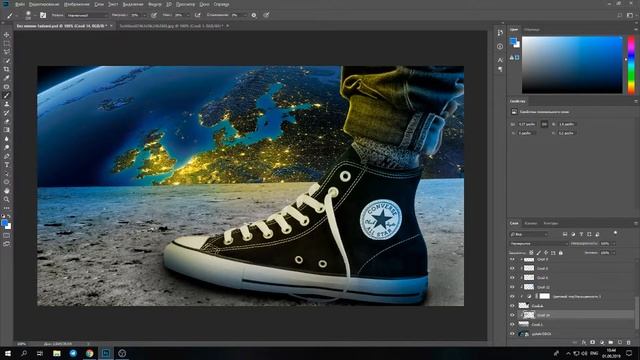Switch to the Channels (Каналы) tab
Screen dimensions: 640x360
tap(531, 223)
